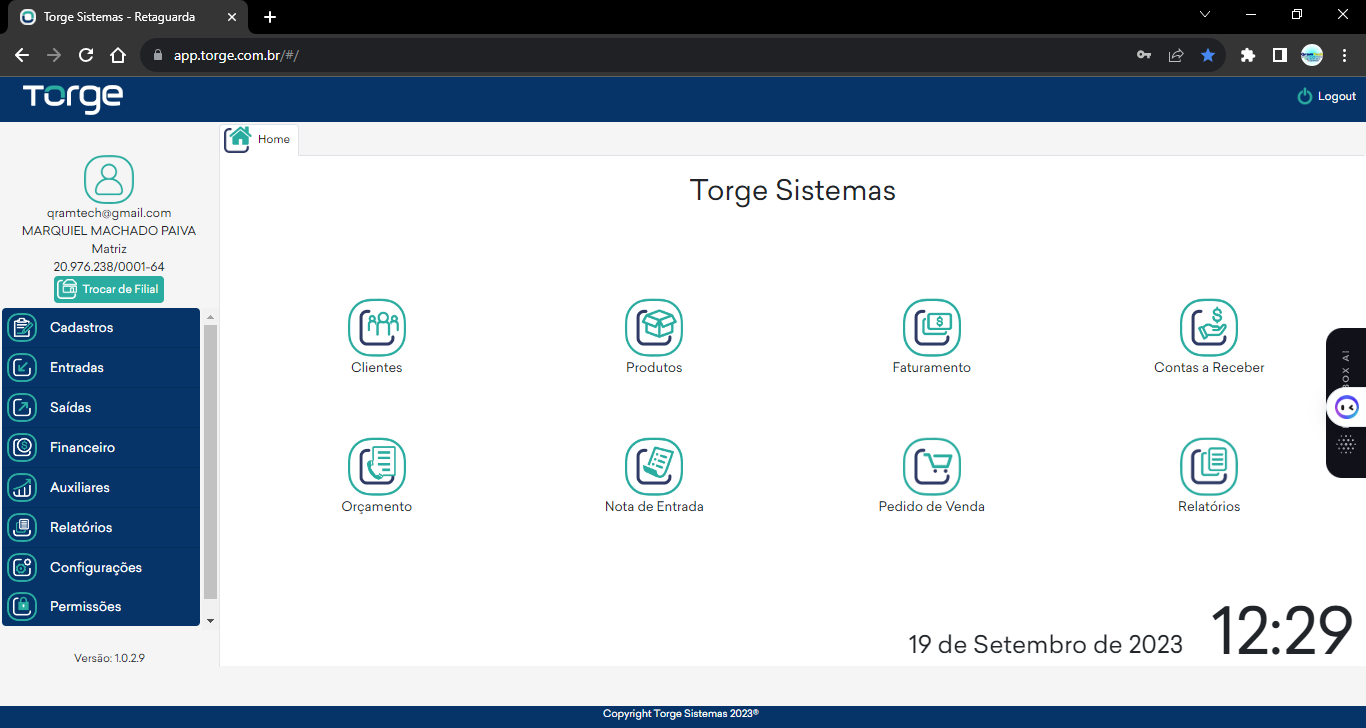
Task: Open the Produtos box icon
Action: click(x=654, y=328)
